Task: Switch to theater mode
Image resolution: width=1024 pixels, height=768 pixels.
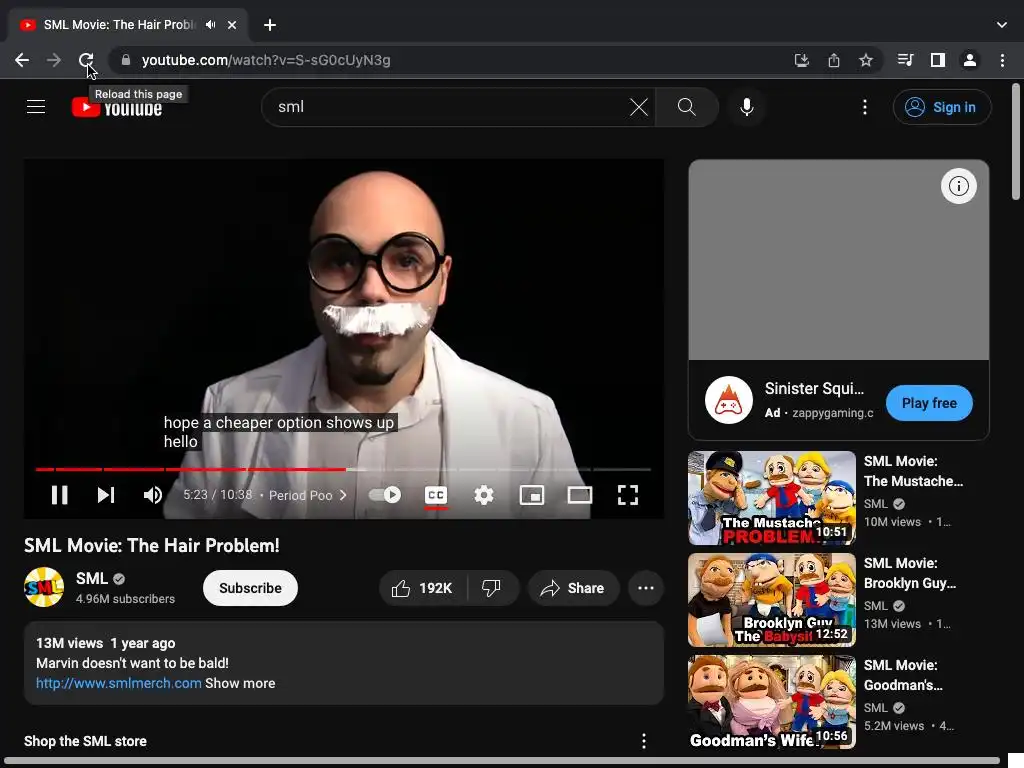Action: [x=580, y=495]
